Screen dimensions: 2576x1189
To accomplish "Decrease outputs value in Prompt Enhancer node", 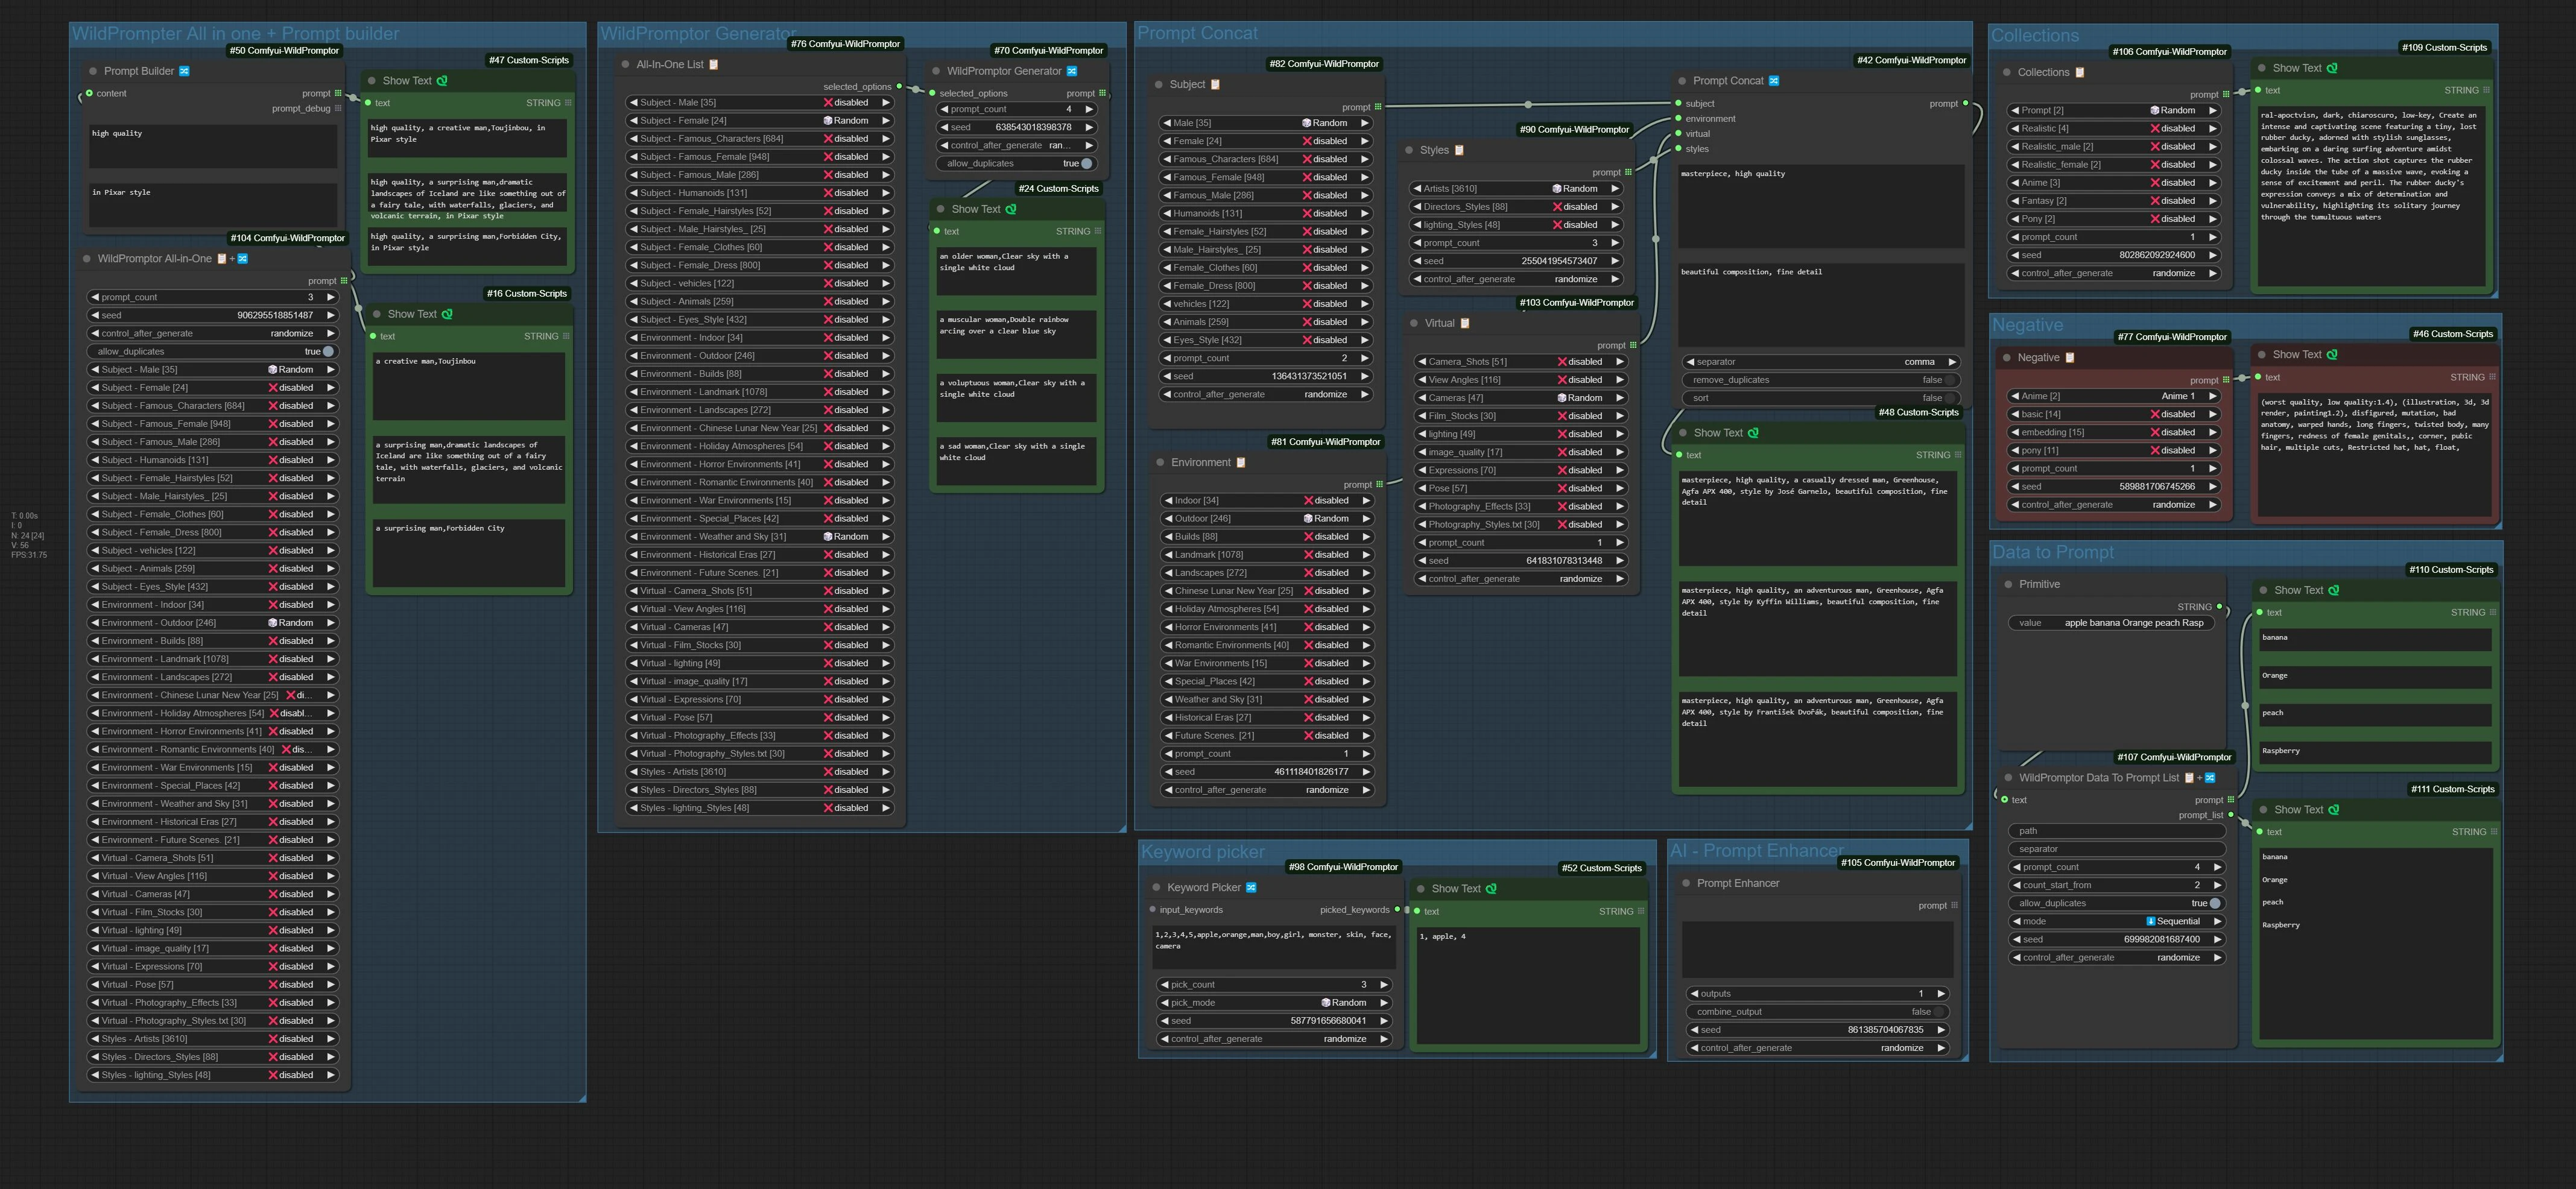I will point(1694,994).
